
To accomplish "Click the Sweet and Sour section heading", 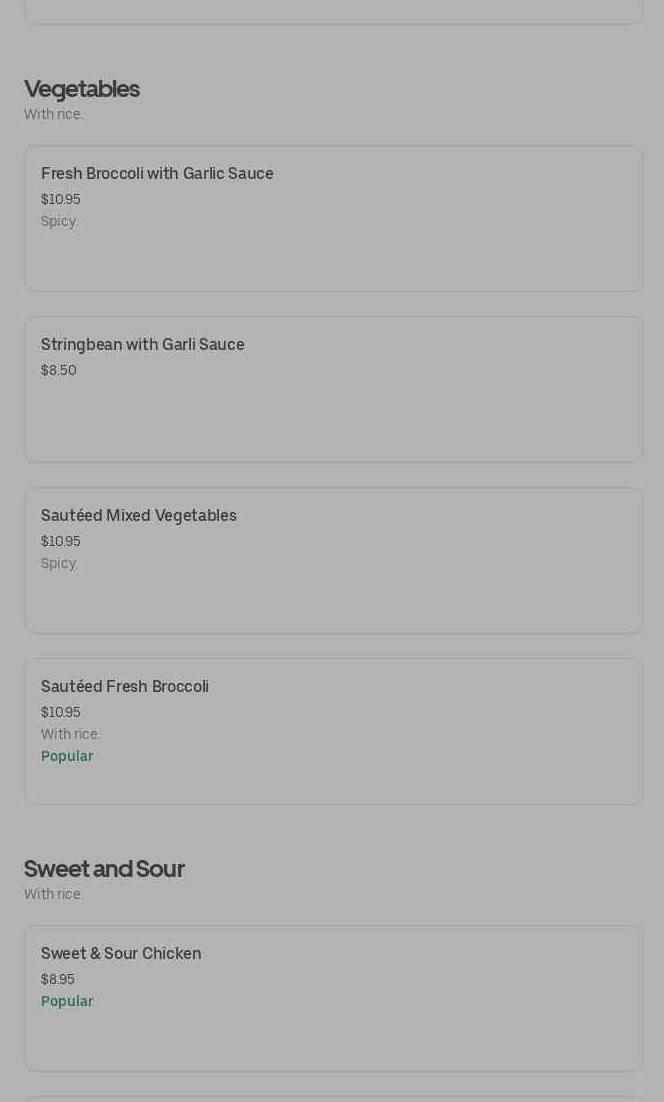I will [x=104, y=869].
